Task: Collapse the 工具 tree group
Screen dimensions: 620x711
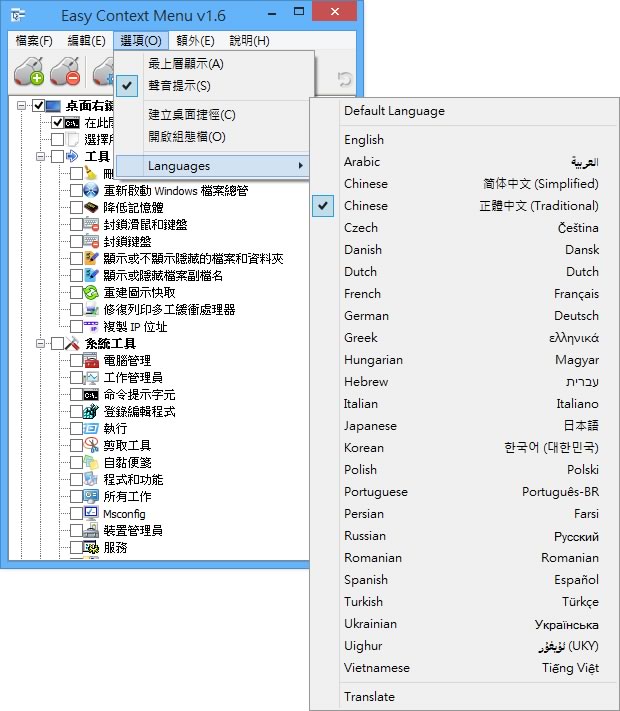Action: 40,156
